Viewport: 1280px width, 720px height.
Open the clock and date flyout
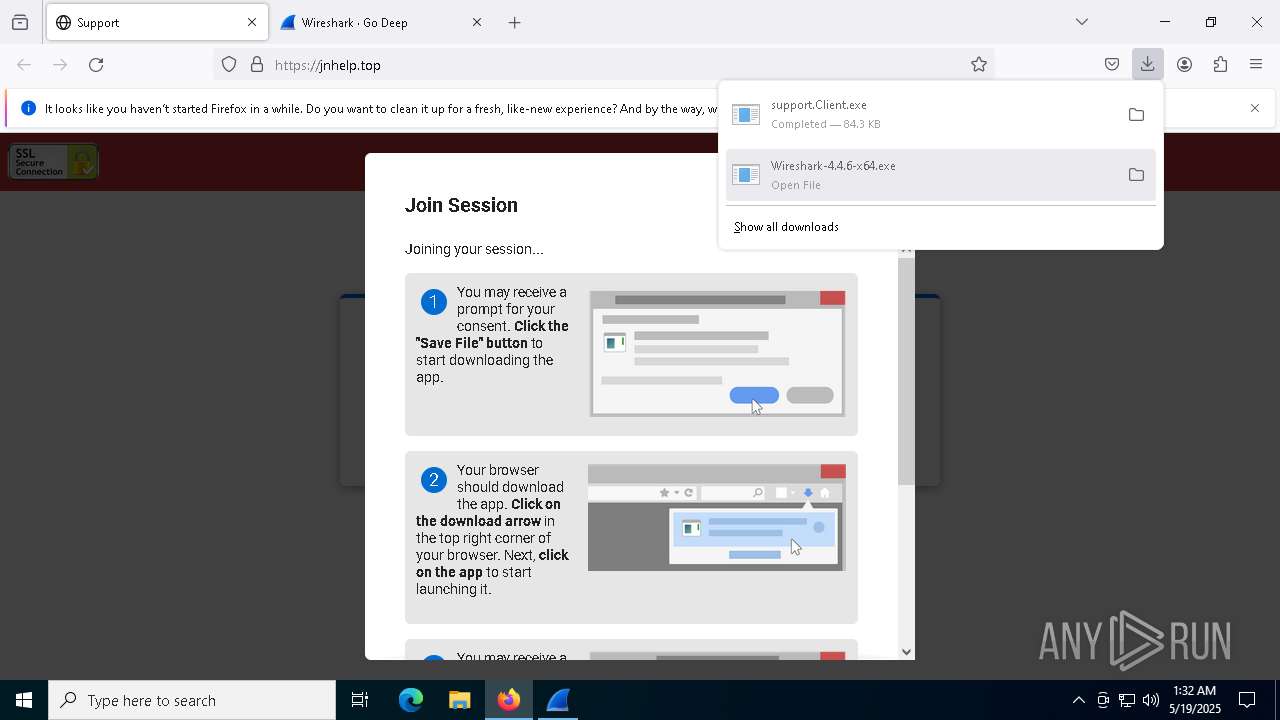click(1195, 700)
